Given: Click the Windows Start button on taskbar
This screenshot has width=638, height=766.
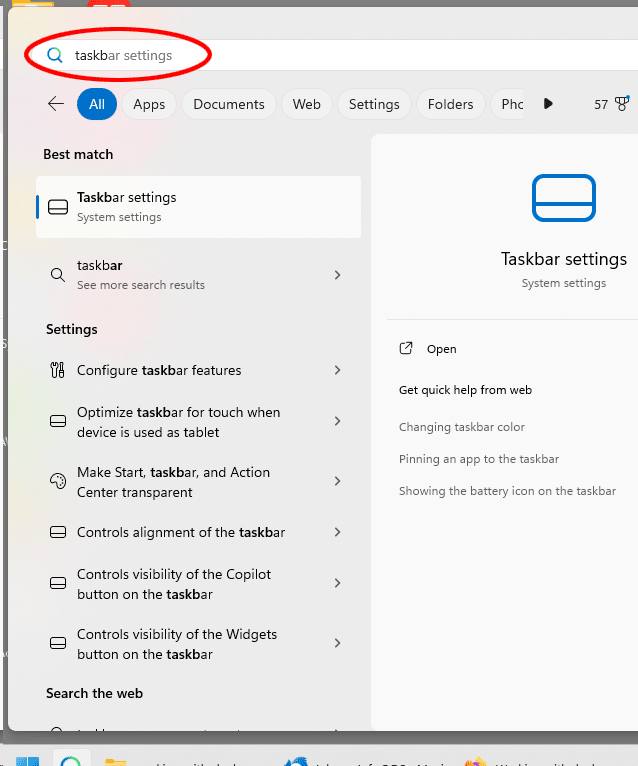Looking at the screenshot, I should 27,762.
